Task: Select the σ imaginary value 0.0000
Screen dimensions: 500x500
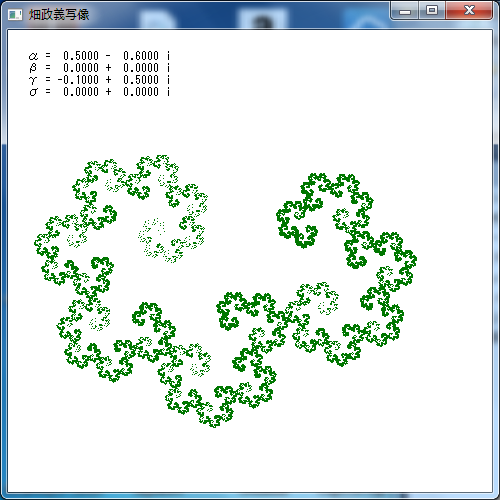Action: point(141,92)
